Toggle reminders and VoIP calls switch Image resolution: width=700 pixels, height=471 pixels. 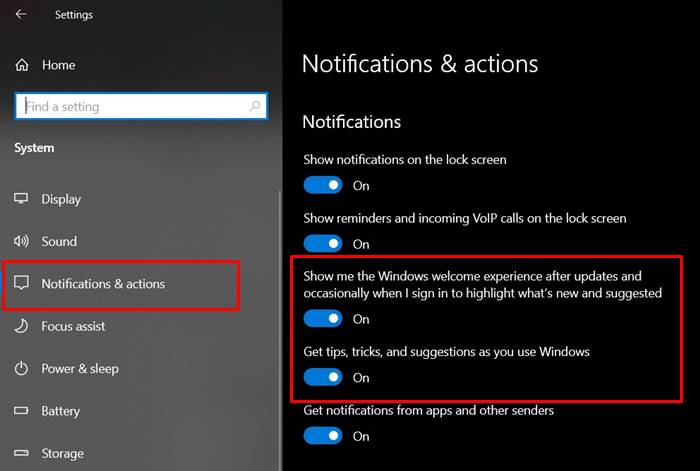(x=323, y=244)
